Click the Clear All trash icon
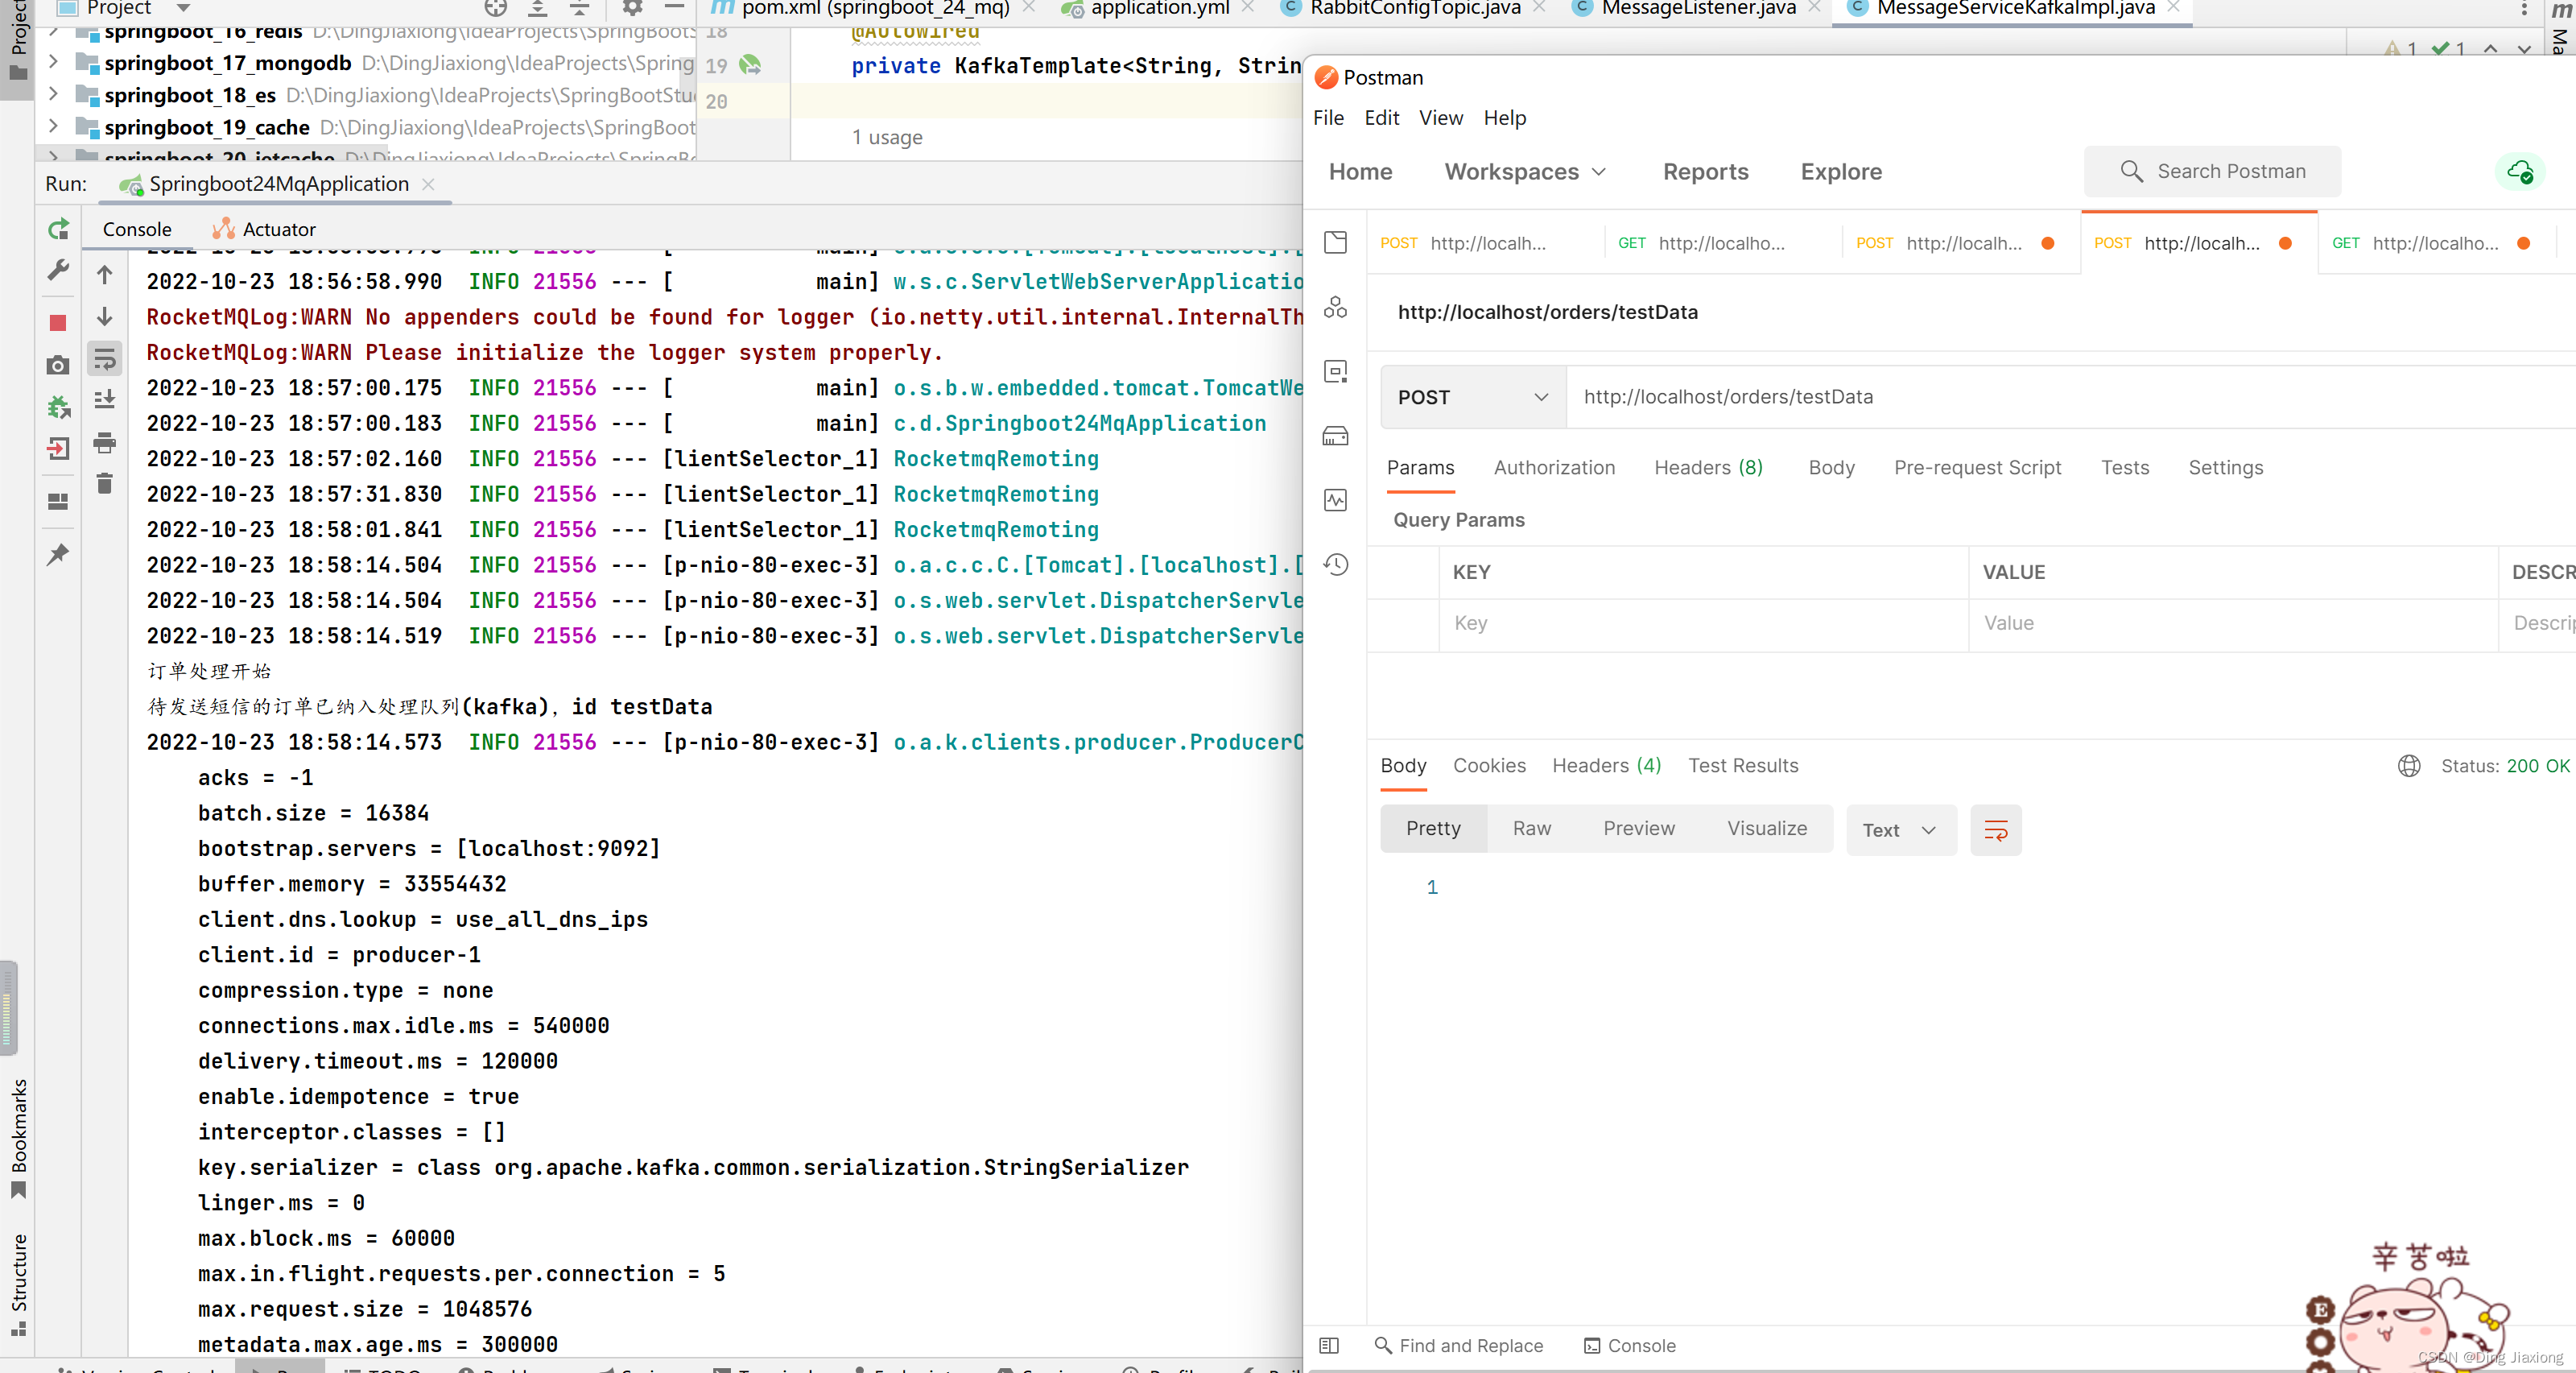 point(104,485)
